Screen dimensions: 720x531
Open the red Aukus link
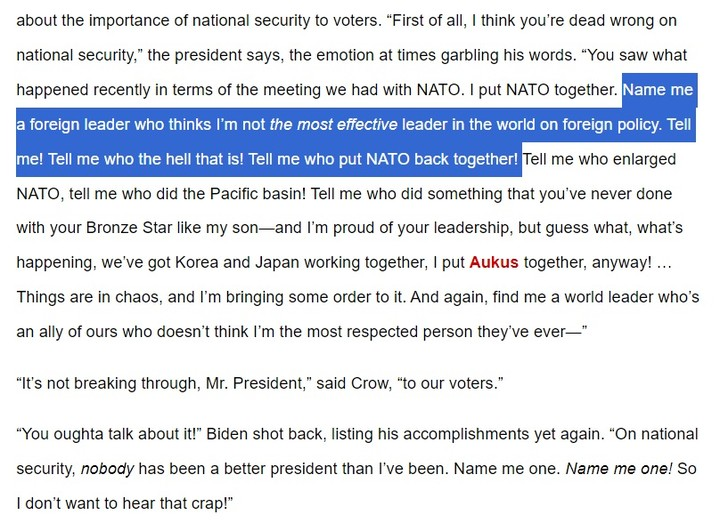(494, 262)
